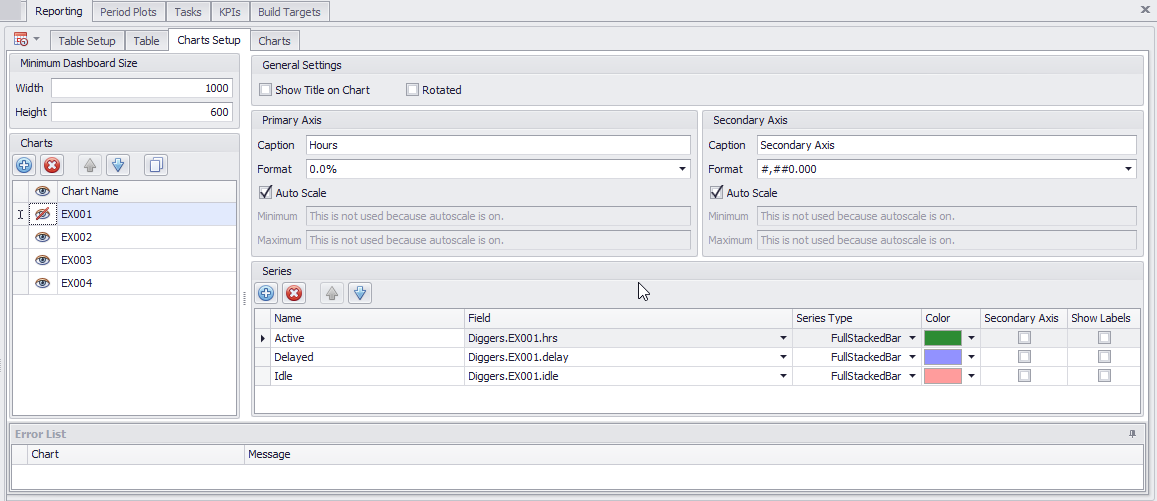Add a new chart to Charts list

point(24,165)
